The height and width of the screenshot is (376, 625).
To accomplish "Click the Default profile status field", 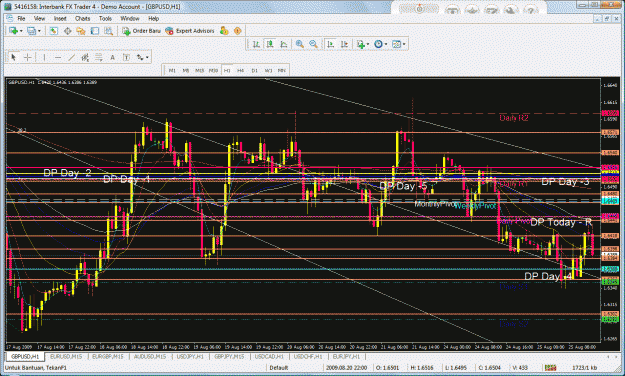I will (x=279, y=368).
